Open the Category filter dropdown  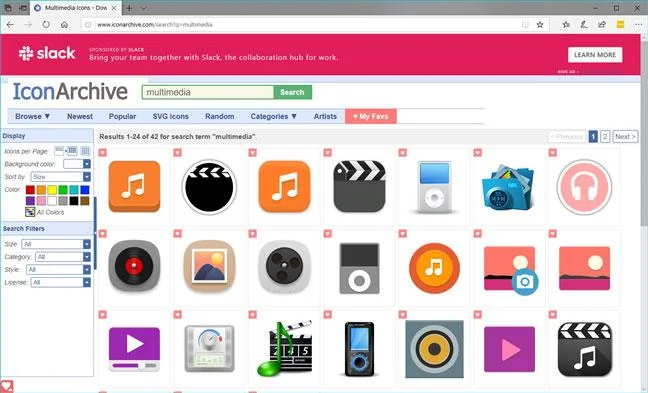(x=63, y=257)
